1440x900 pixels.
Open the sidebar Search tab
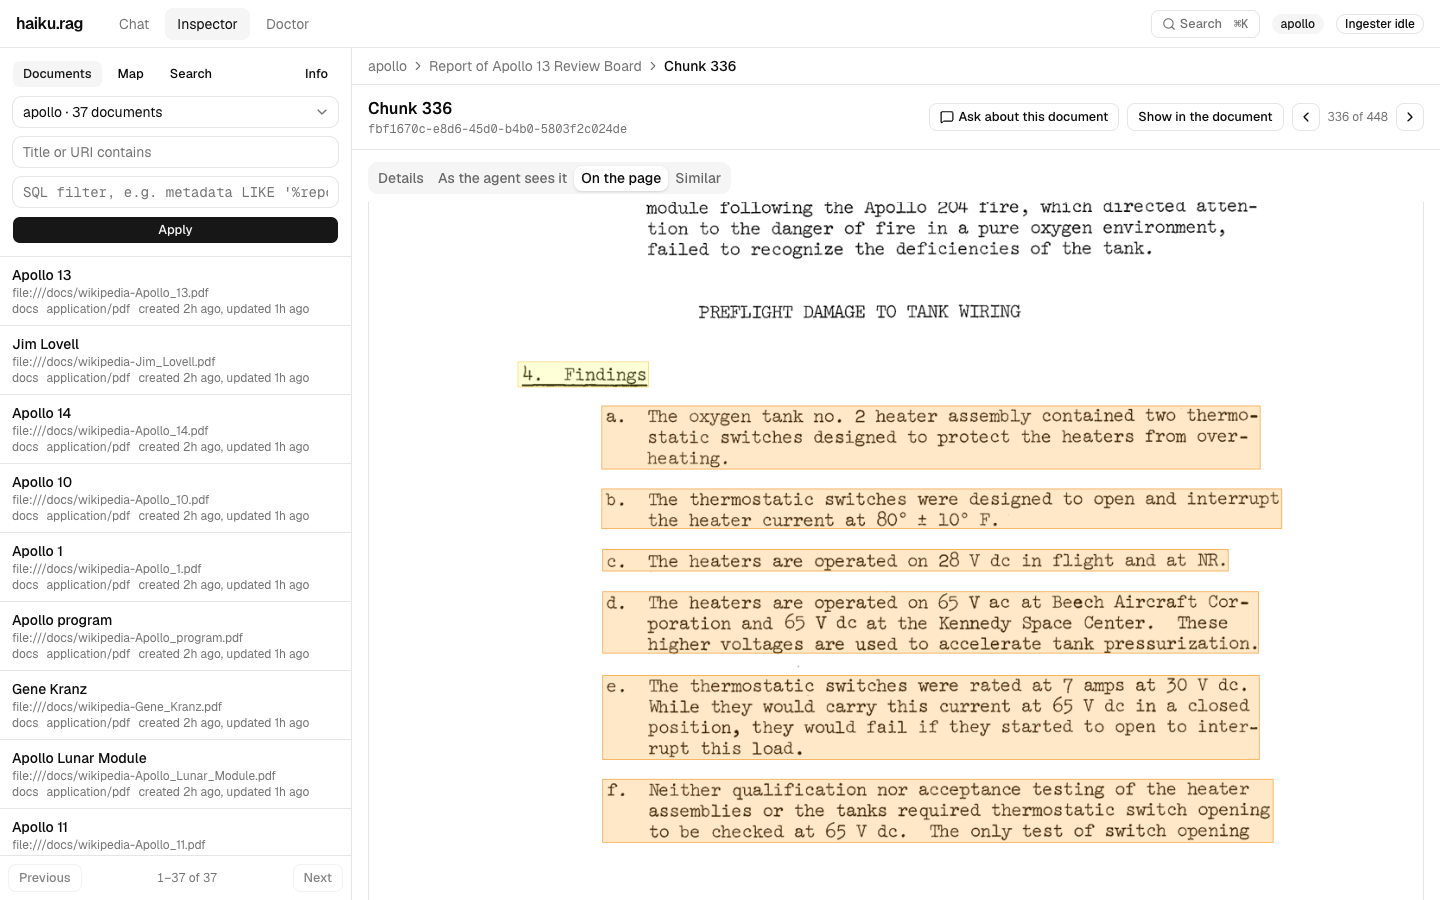(x=190, y=74)
